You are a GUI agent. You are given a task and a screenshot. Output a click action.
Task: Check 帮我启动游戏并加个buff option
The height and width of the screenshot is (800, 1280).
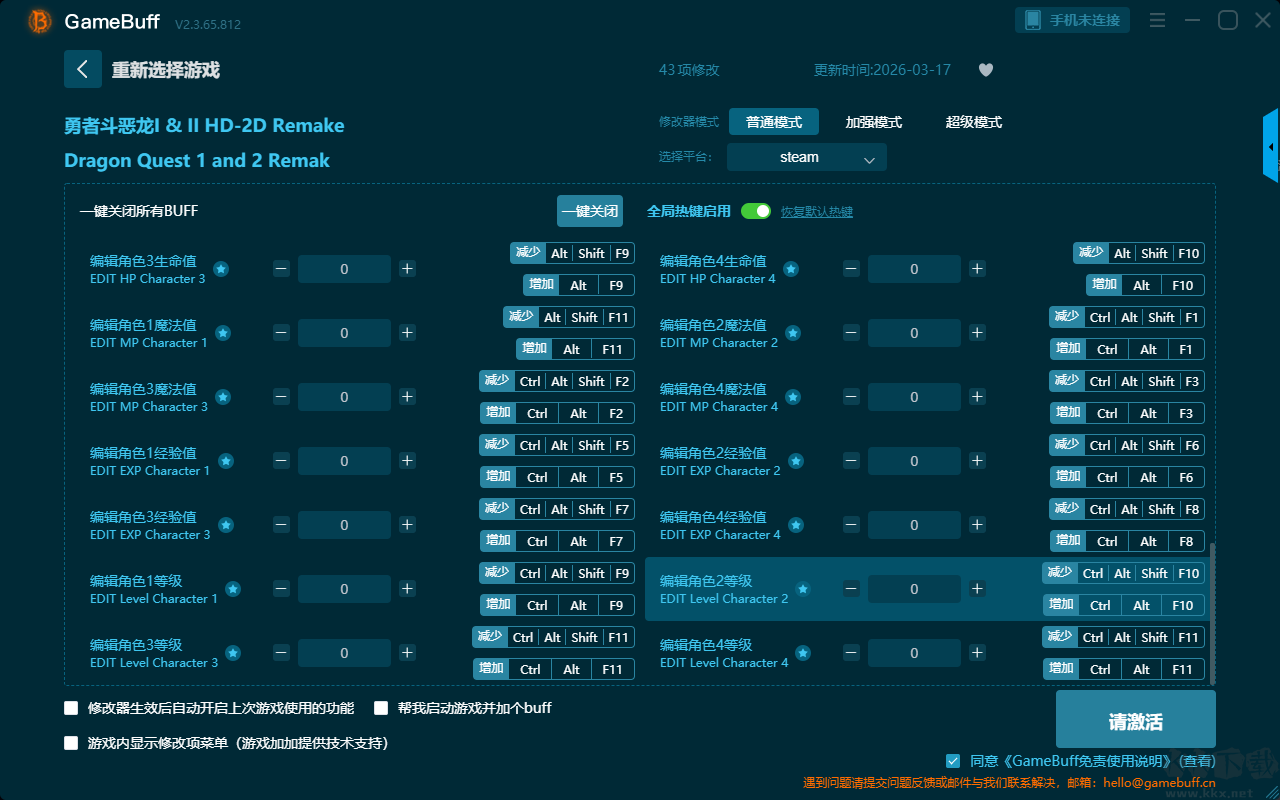(x=381, y=708)
